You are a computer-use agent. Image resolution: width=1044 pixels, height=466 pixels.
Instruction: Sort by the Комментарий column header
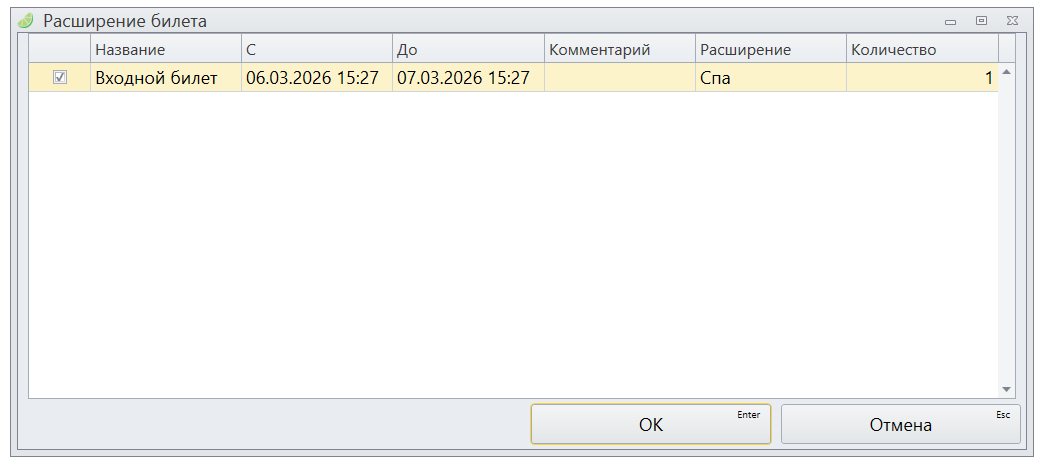619,50
